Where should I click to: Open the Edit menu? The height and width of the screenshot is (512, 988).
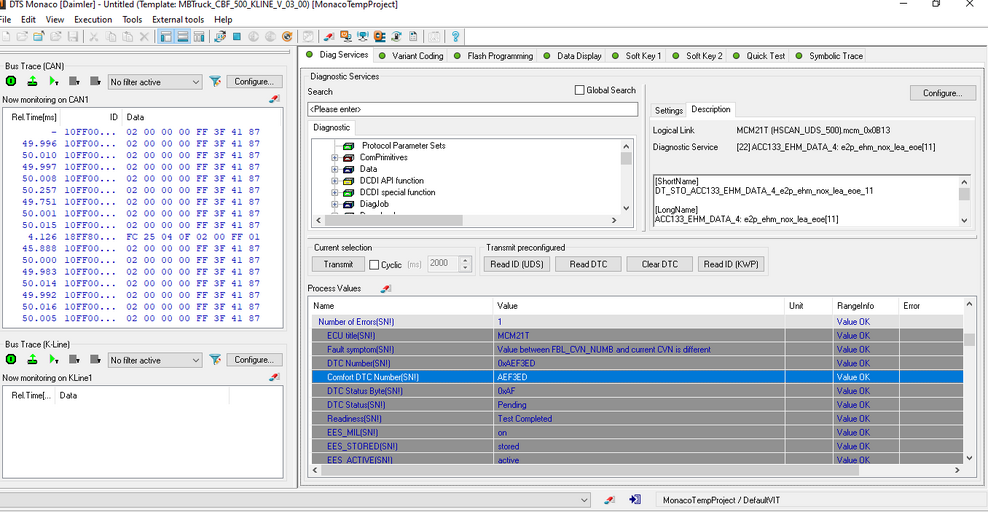28,20
